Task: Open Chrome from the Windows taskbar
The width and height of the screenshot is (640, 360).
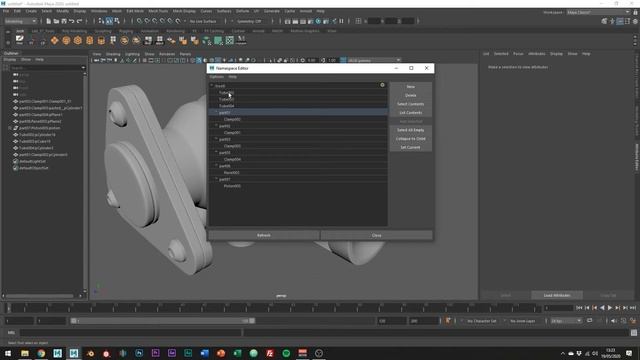Action: 41,353
